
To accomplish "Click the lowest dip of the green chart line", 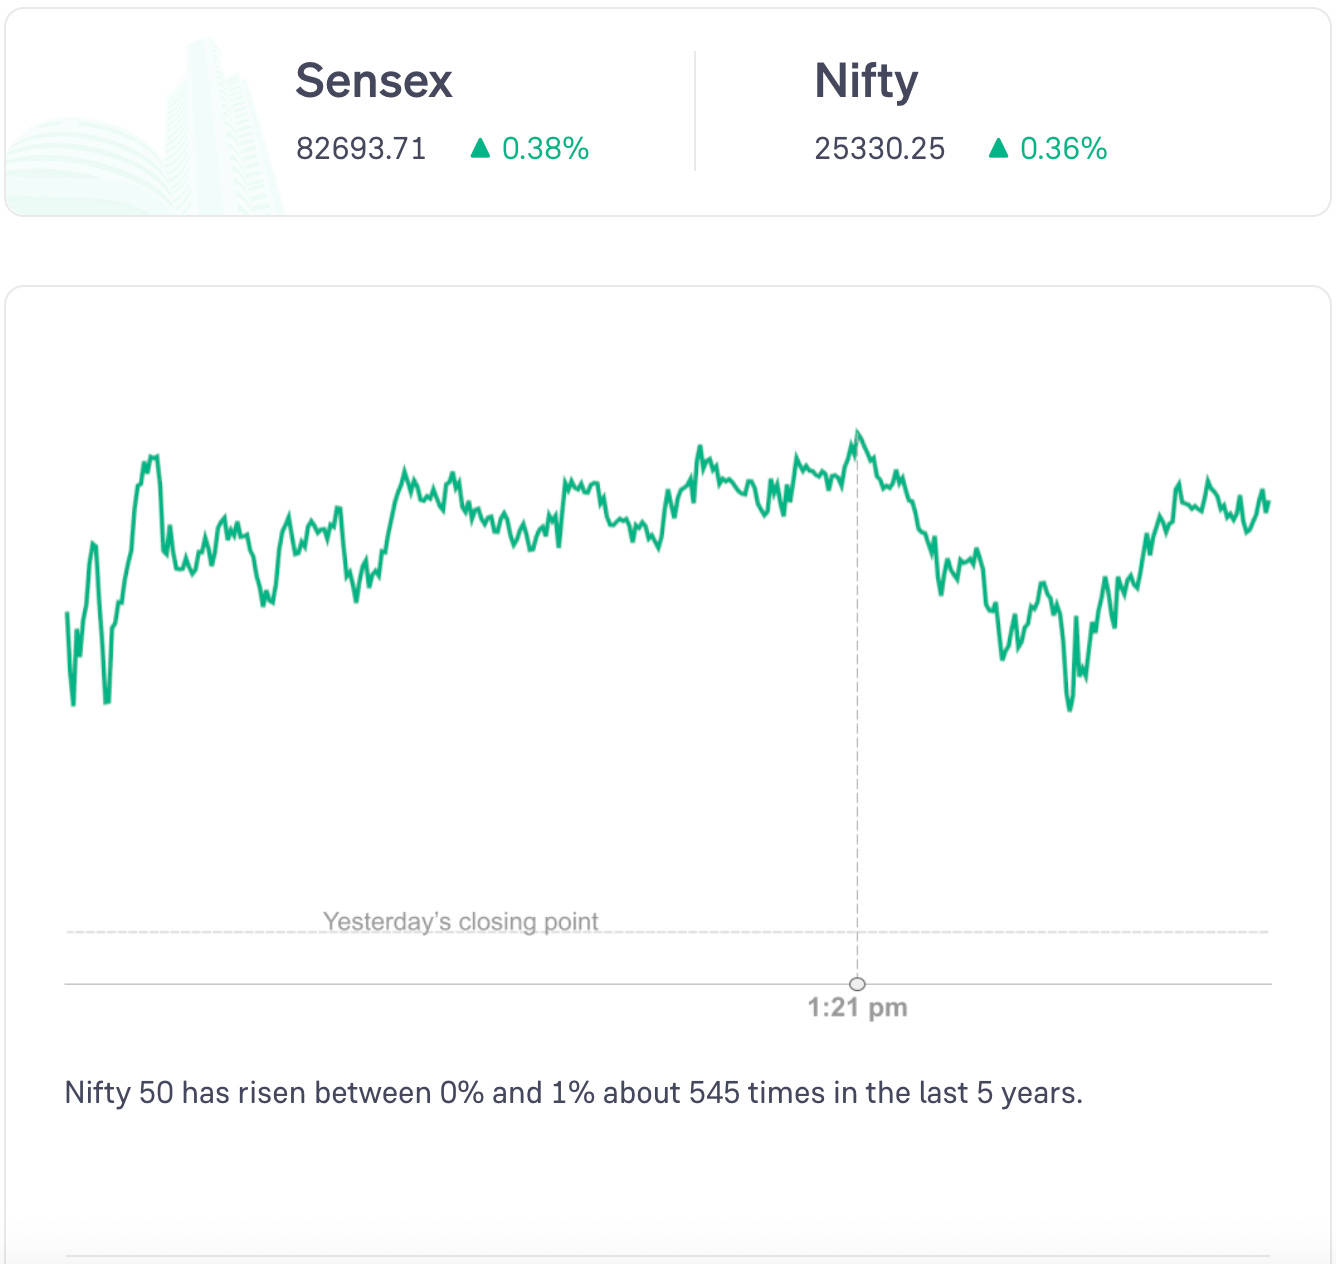I will pos(1069,709).
